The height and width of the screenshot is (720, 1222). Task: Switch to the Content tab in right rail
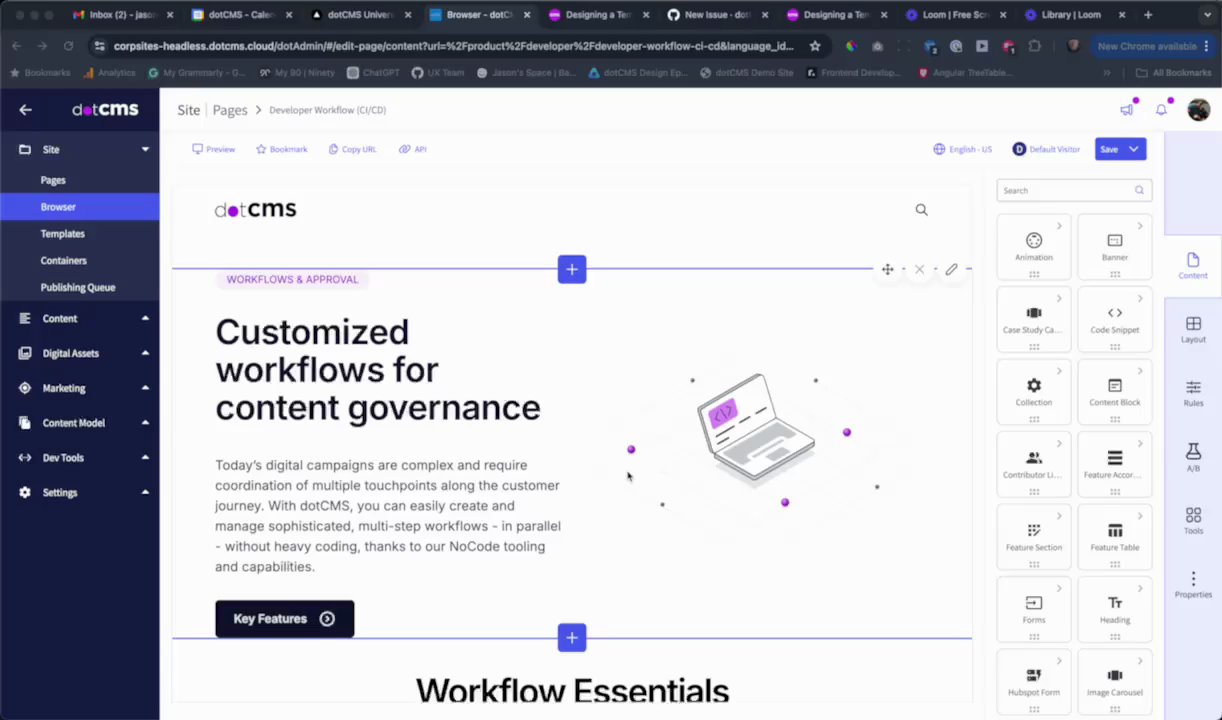[1193, 265]
